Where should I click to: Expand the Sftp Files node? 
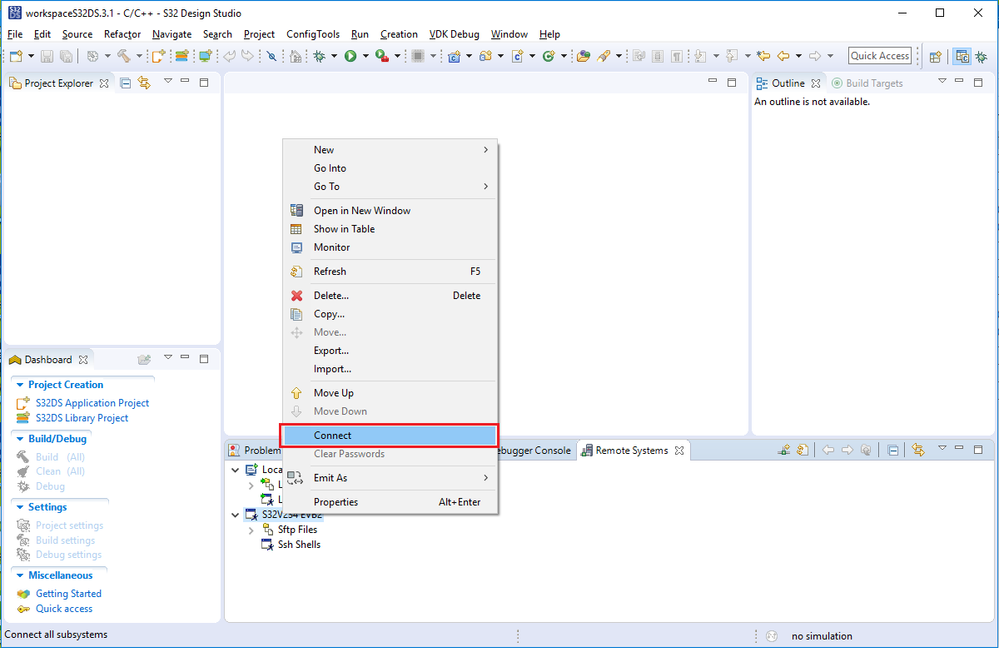point(250,529)
